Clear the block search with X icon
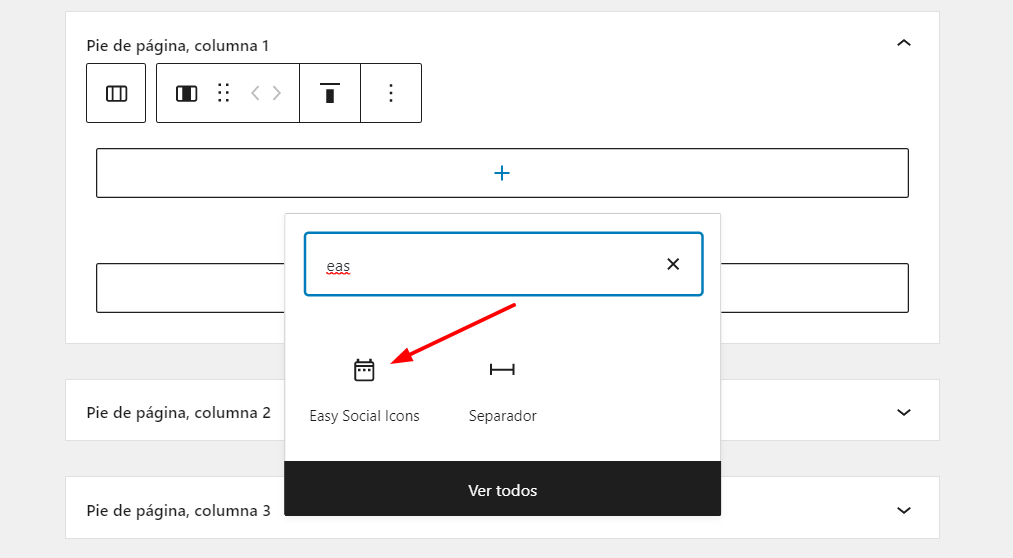This screenshot has height=558, width=1013. coord(673,264)
